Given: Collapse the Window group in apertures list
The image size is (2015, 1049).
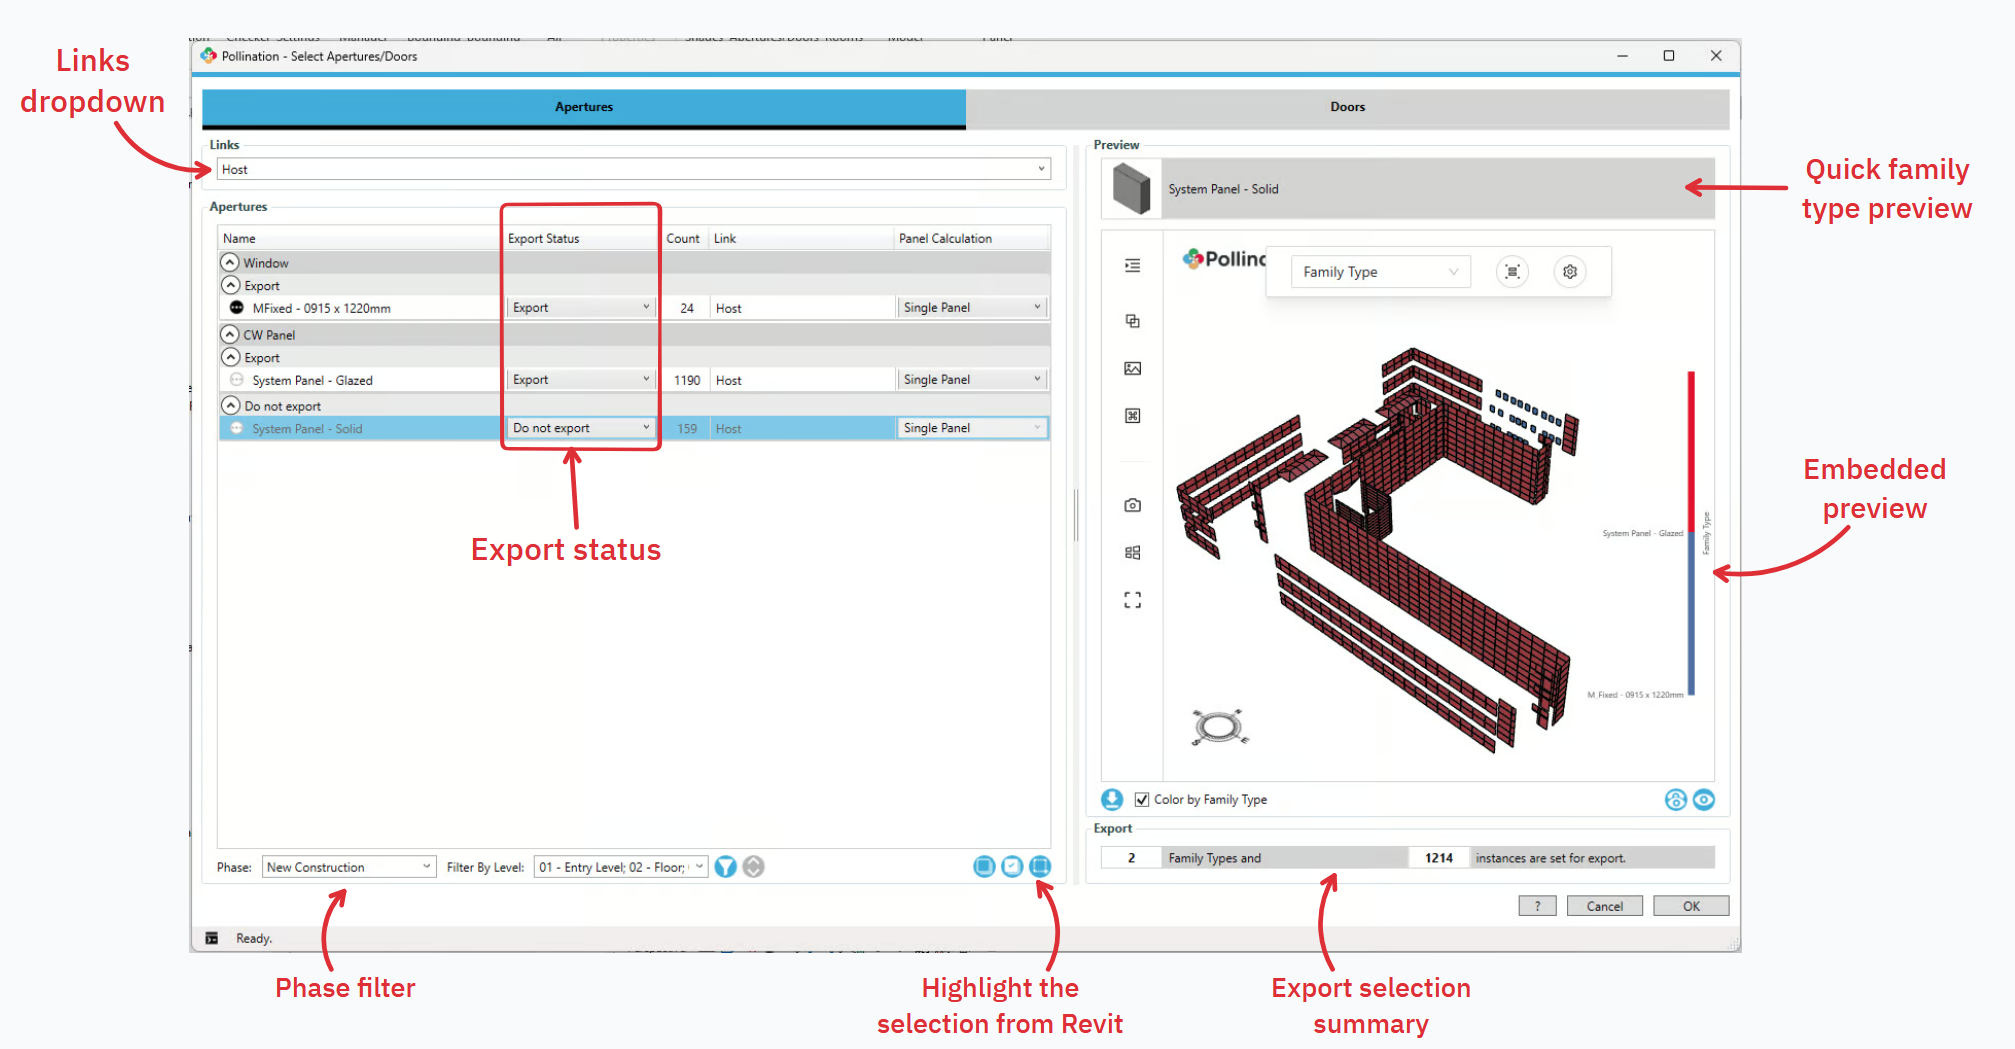Looking at the screenshot, I should coord(230,262).
